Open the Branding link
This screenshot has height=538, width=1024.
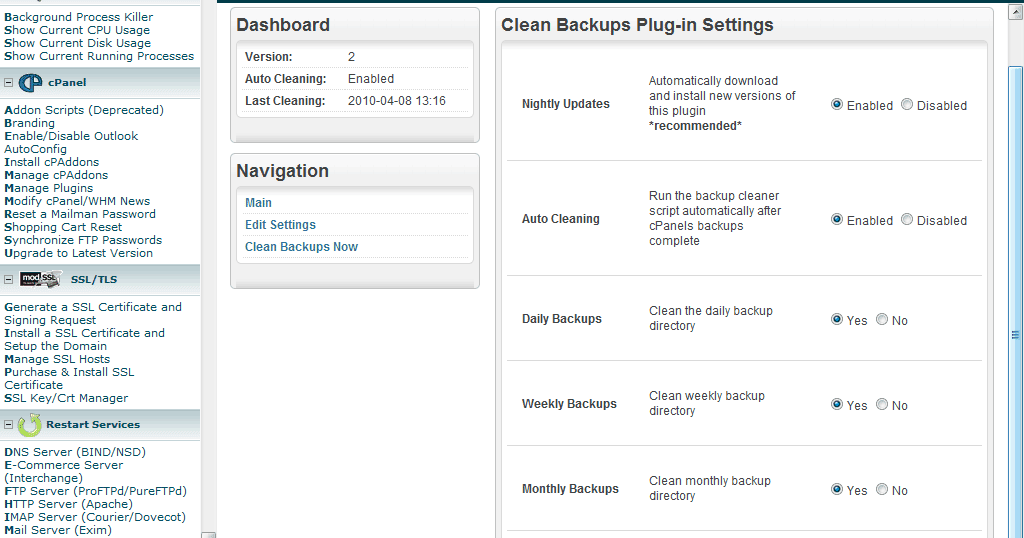(x=29, y=123)
